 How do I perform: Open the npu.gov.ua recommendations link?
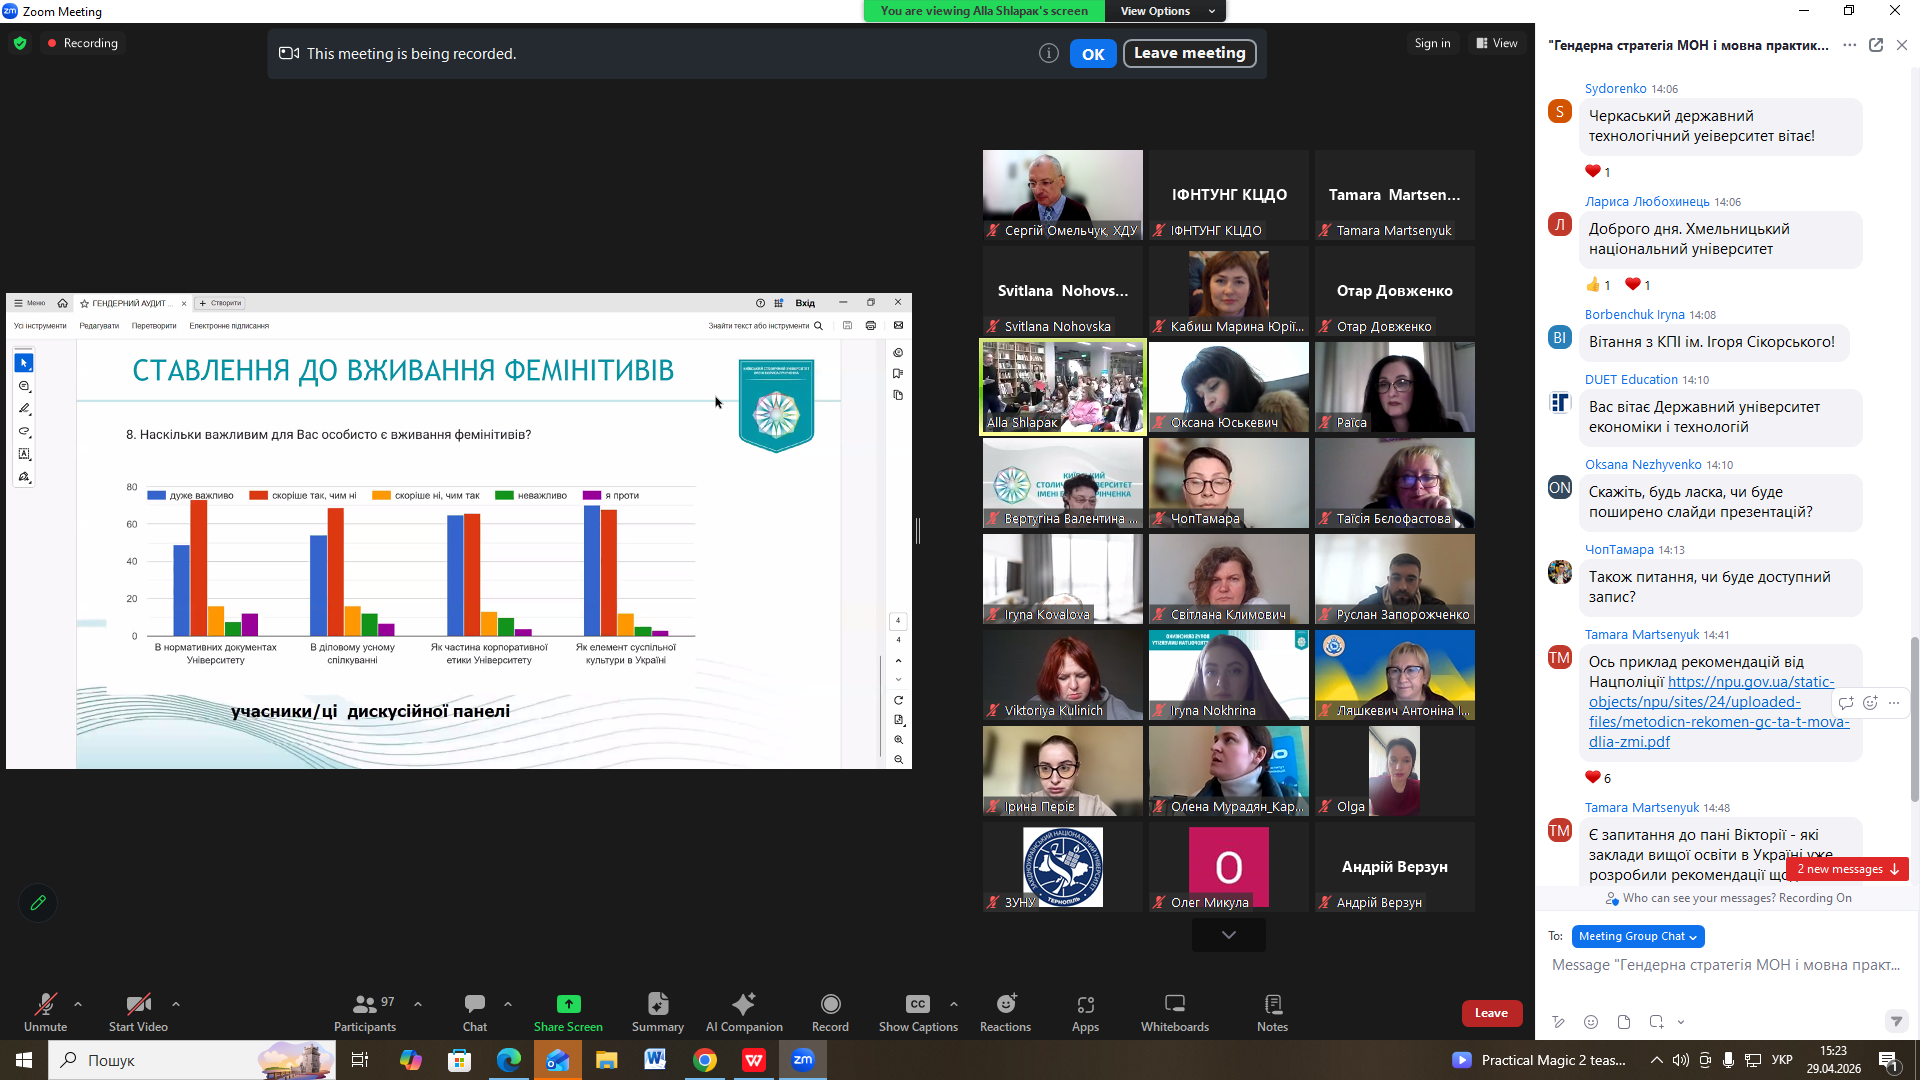[1719, 712]
